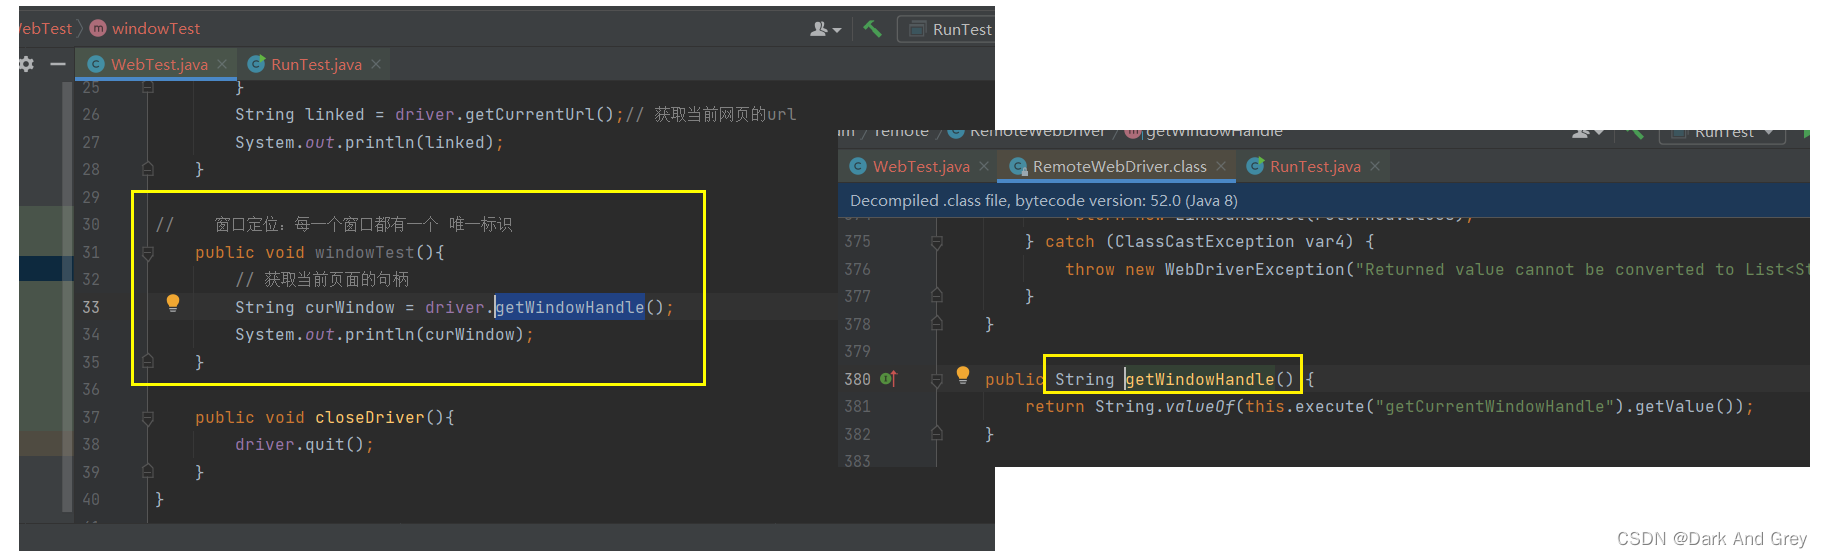Click the windowTest method breadcrumb
This screenshot has height=558, width=1823.
coord(145,28)
